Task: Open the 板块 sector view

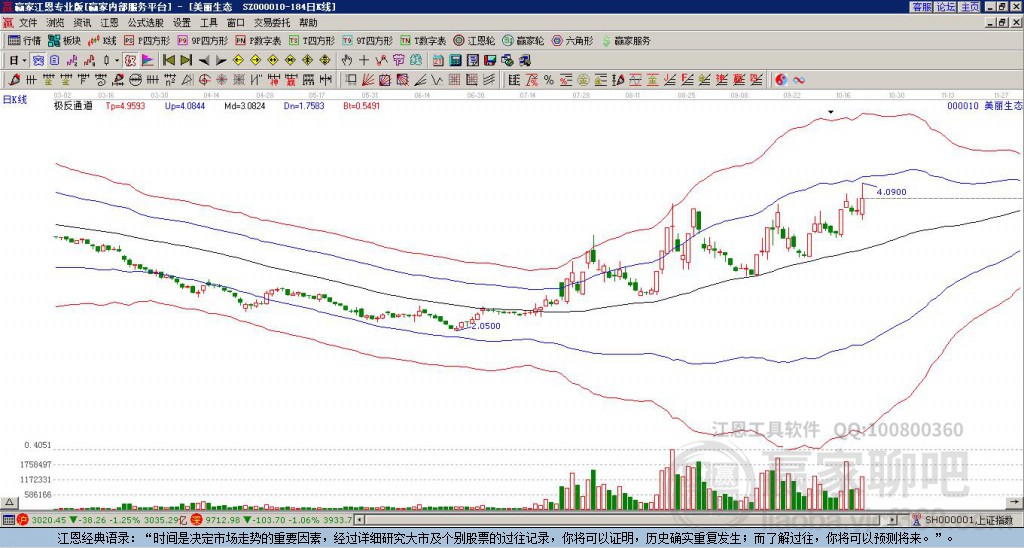Action: (64, 40)
